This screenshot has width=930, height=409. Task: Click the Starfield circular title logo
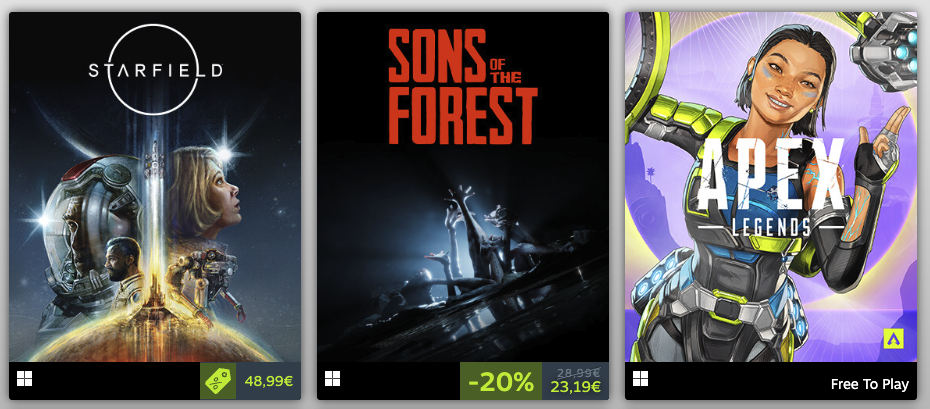coord(154,70)
